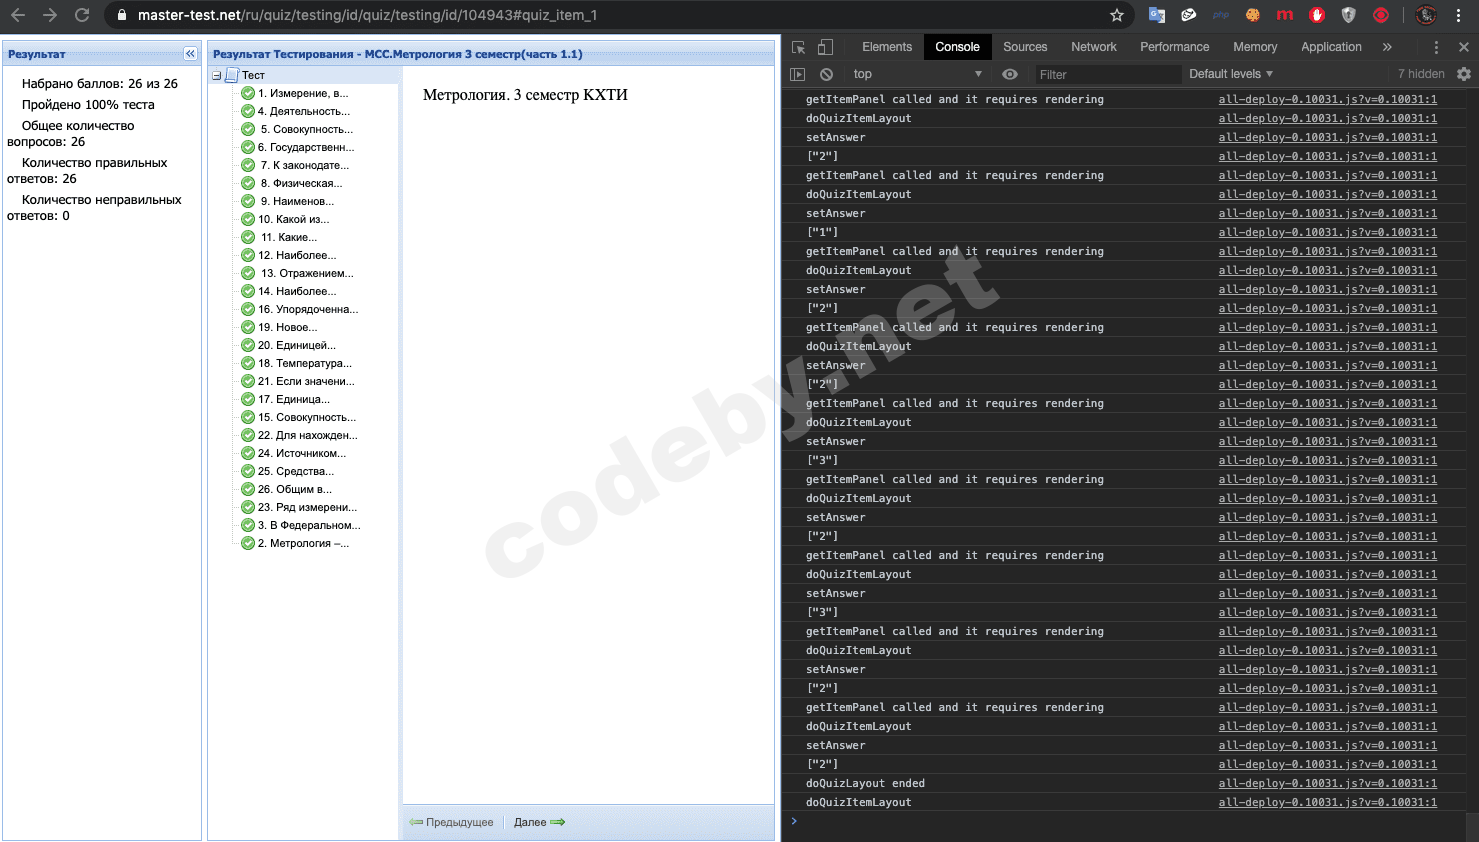Switch to the Elements tab
Image resolution: width=1479 pixels, height=842 pixels.
pyautogui.click(x=887, y=47)
